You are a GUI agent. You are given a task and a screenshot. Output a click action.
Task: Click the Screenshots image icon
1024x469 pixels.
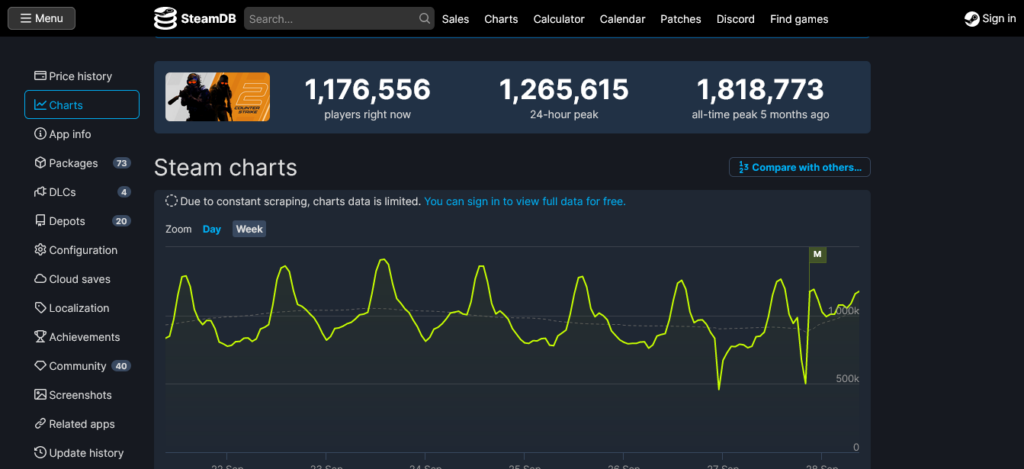click(x=40, y=395)
